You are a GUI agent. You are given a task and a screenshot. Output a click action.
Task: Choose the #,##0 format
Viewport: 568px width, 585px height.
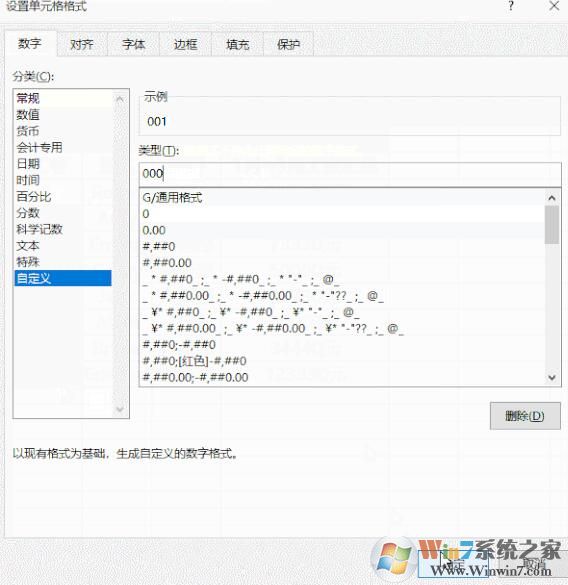(x=342, y=247)
